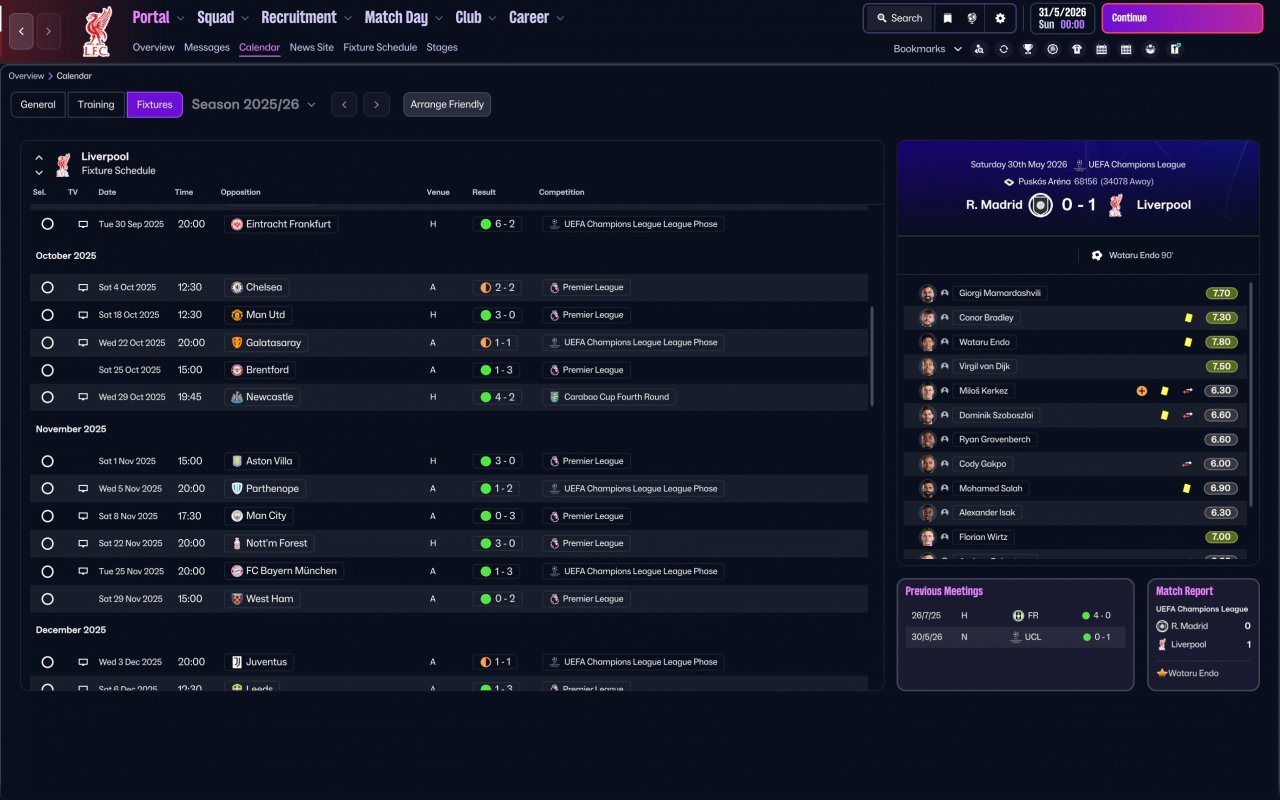The image size is (1280, 800).
Task: Open the last bookmark icon in the row
Action: (1175, 49)
